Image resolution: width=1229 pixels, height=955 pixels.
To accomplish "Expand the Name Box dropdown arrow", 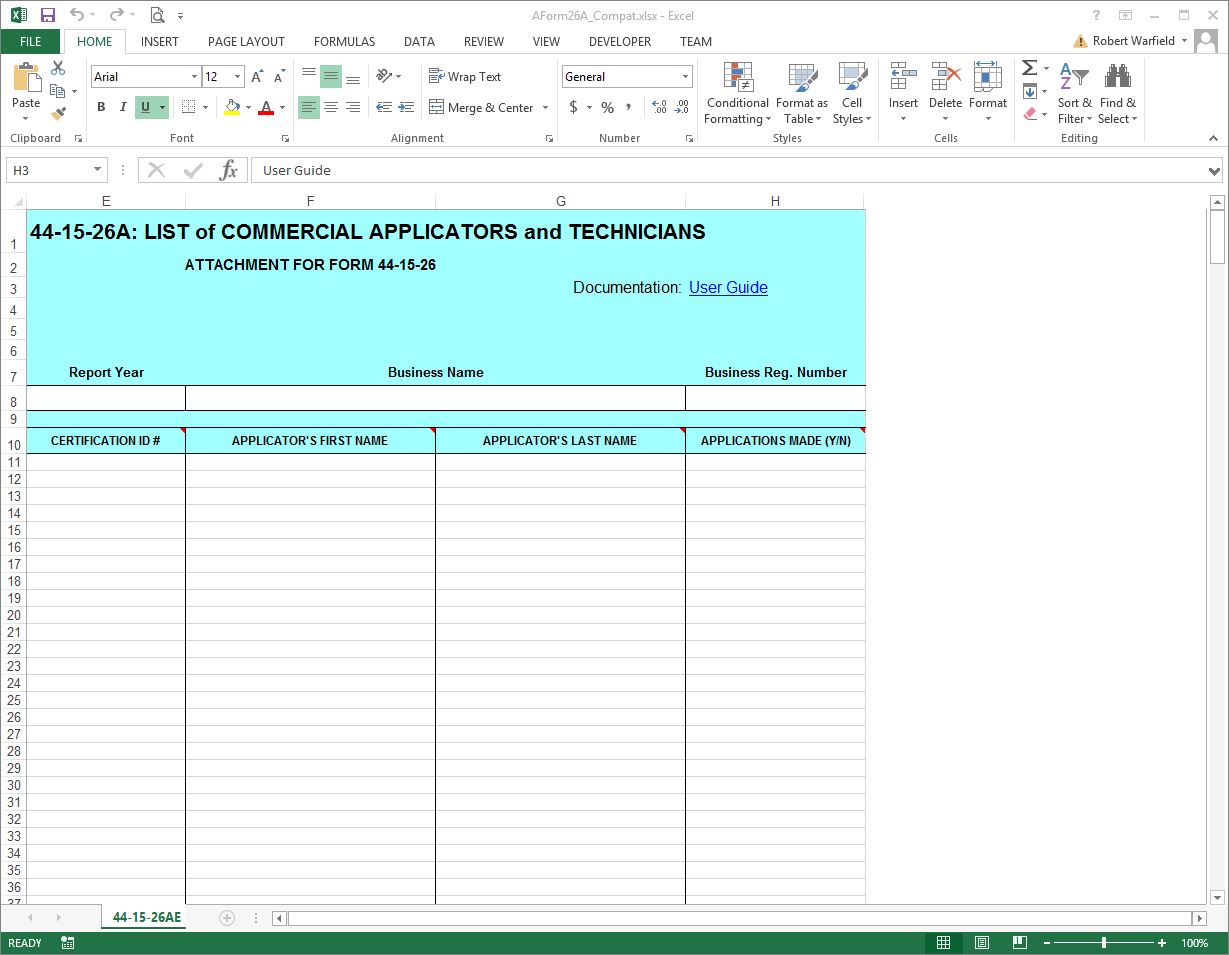I will [97, 170].
